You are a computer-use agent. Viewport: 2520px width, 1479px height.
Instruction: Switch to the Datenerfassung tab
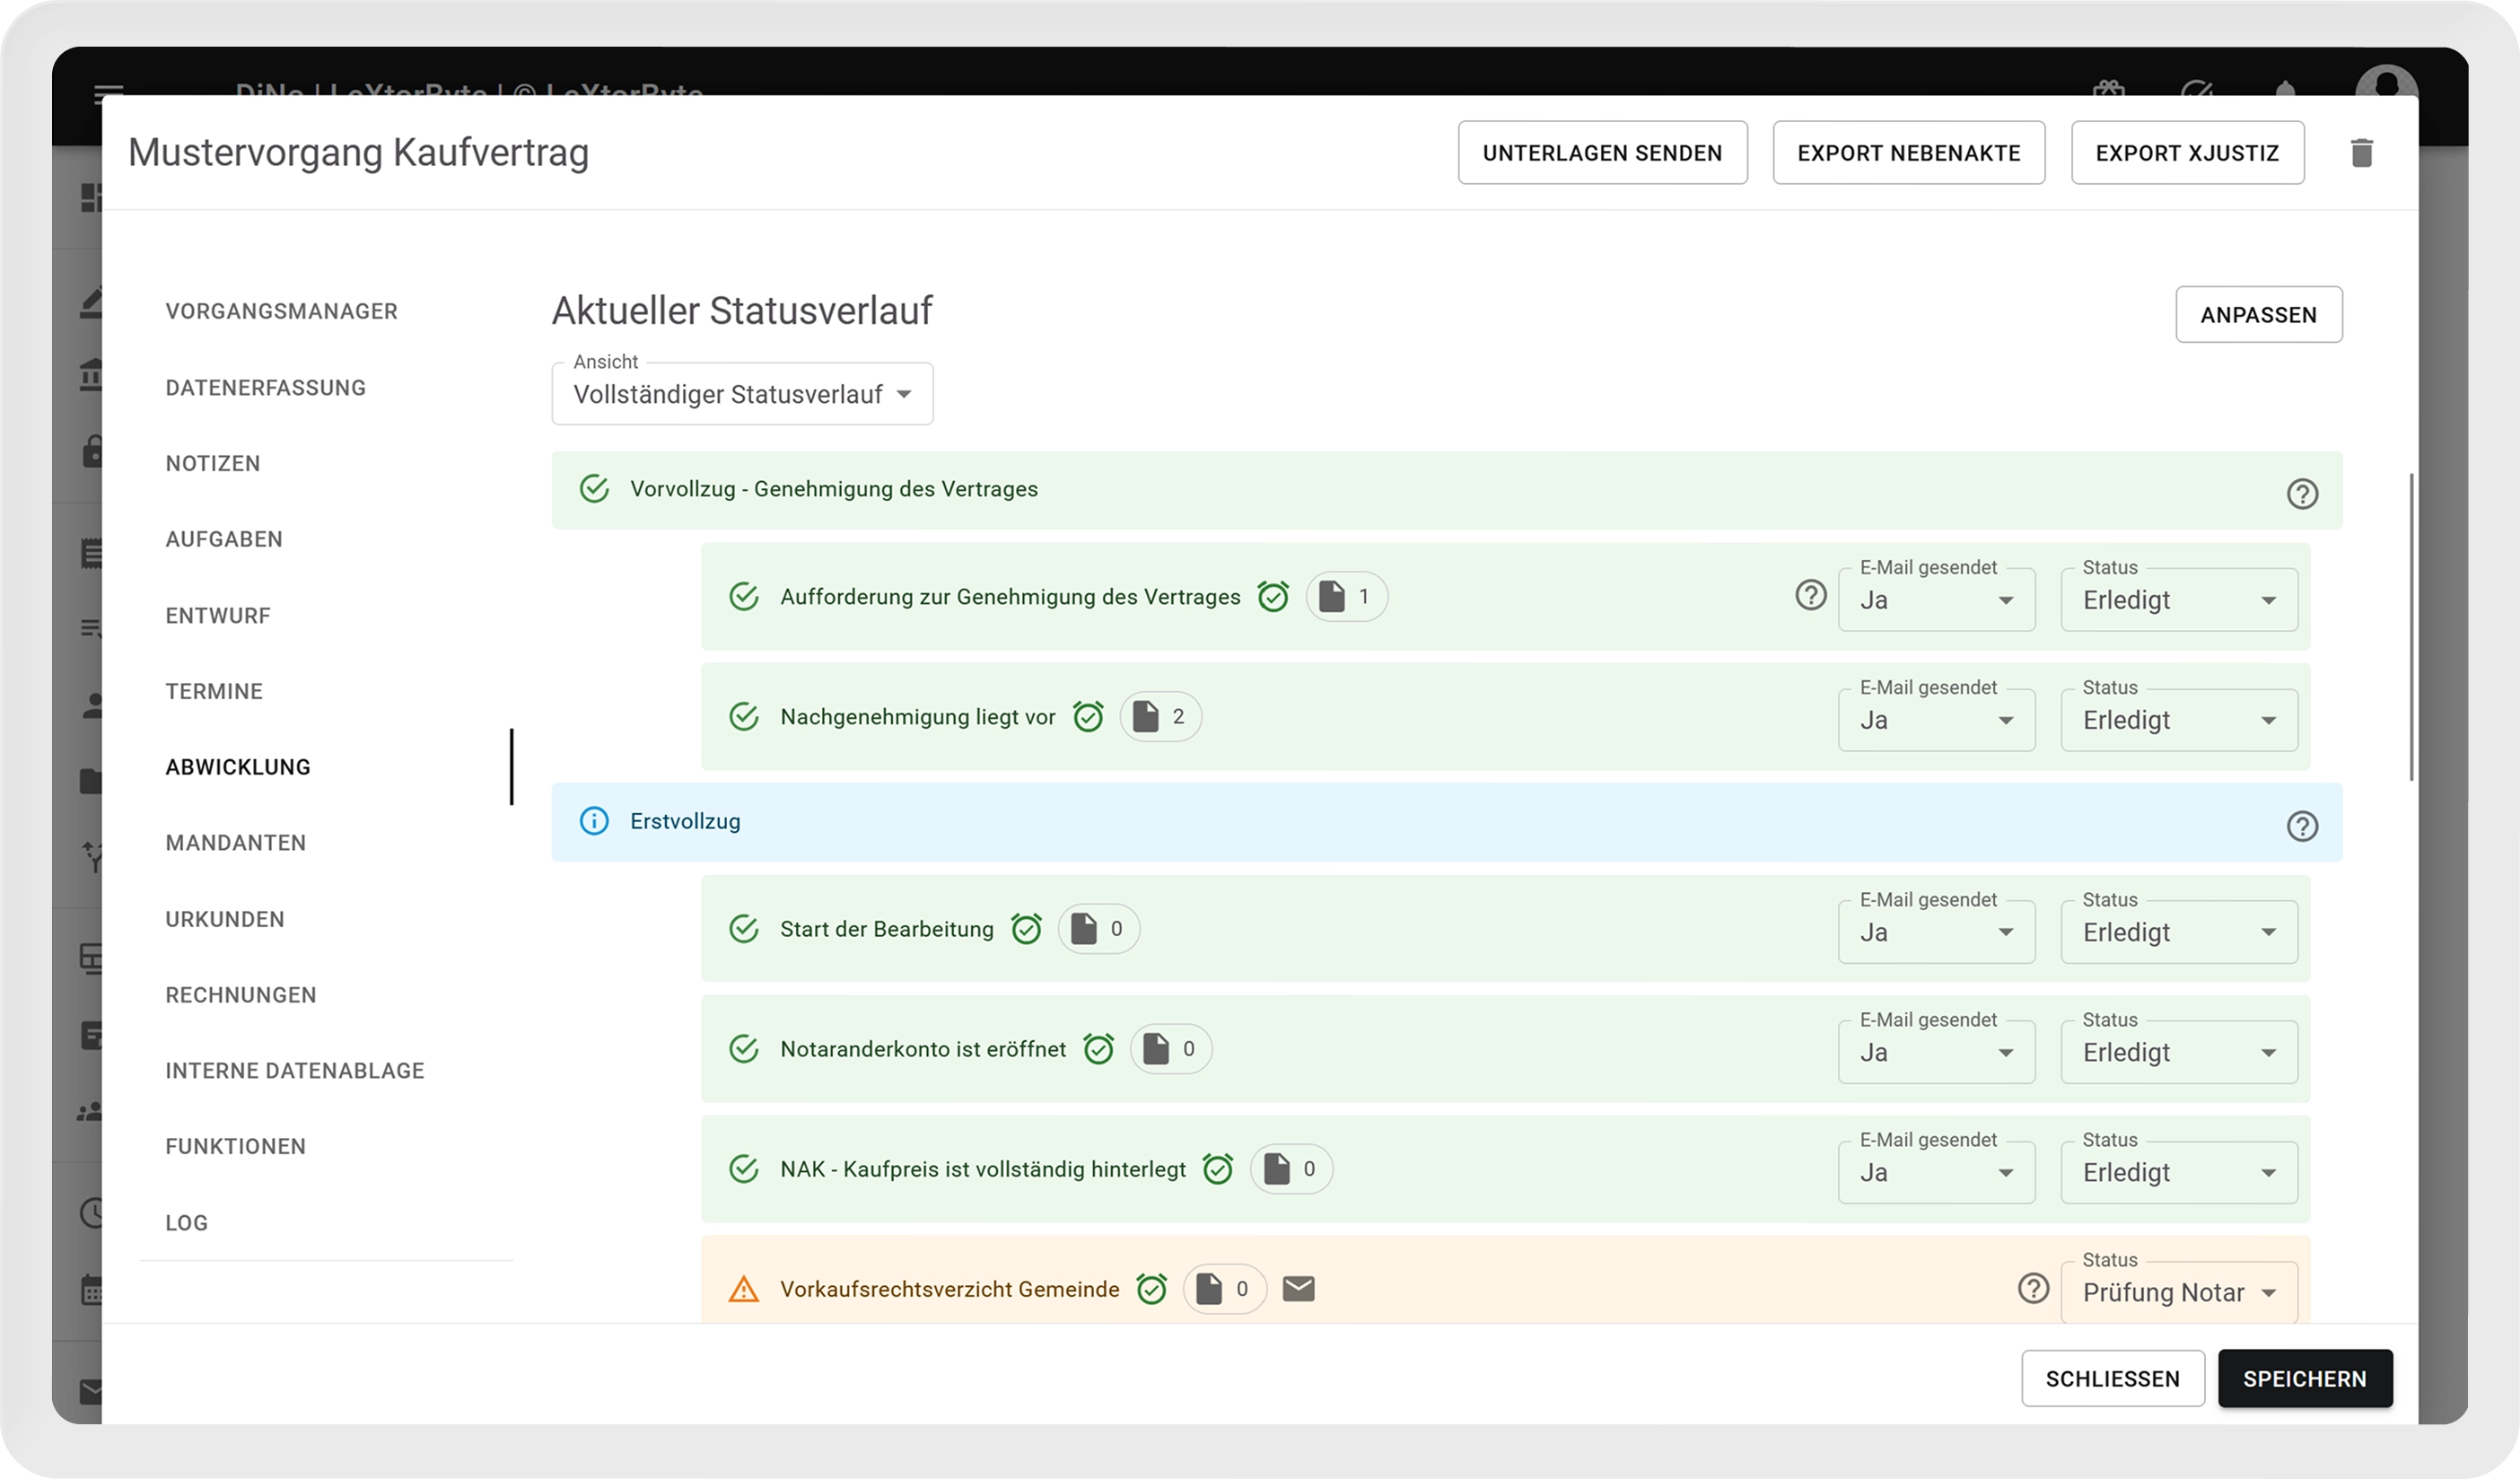pyautogui.click(x=265, y=388)
